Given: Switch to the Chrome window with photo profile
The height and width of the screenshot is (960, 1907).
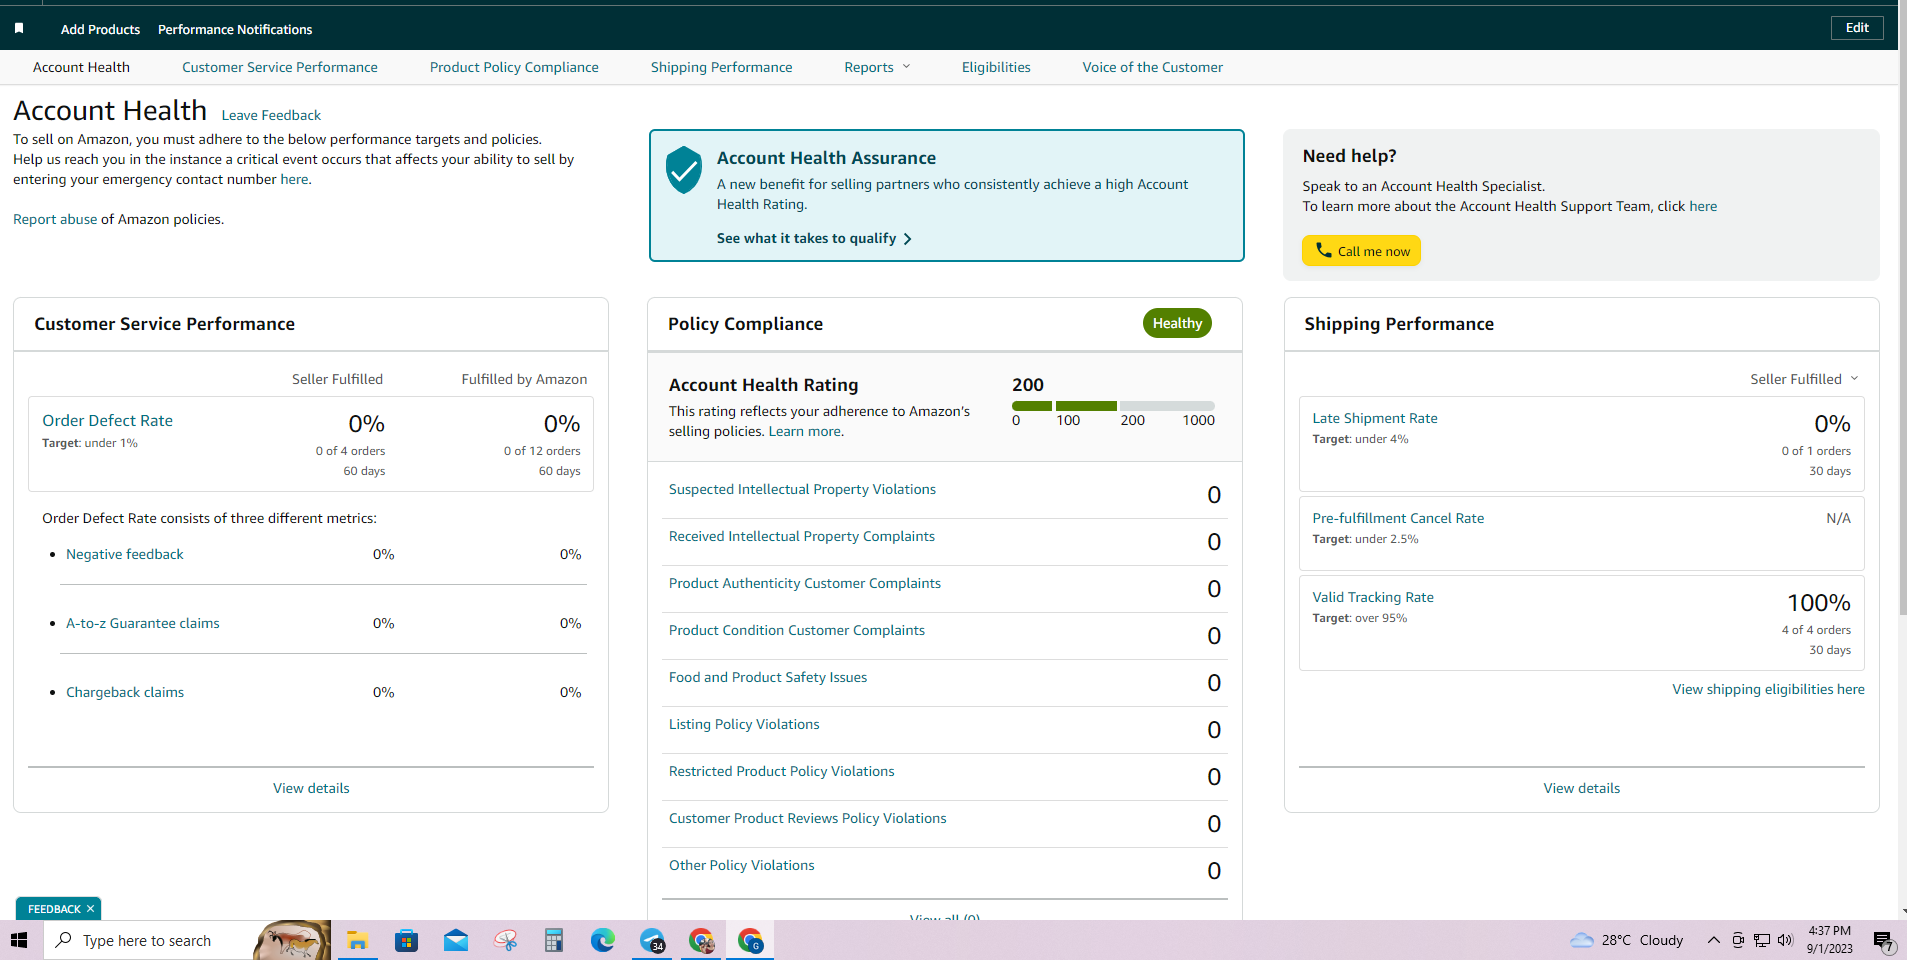Looking at the screenshot, I should coord(701,940).
